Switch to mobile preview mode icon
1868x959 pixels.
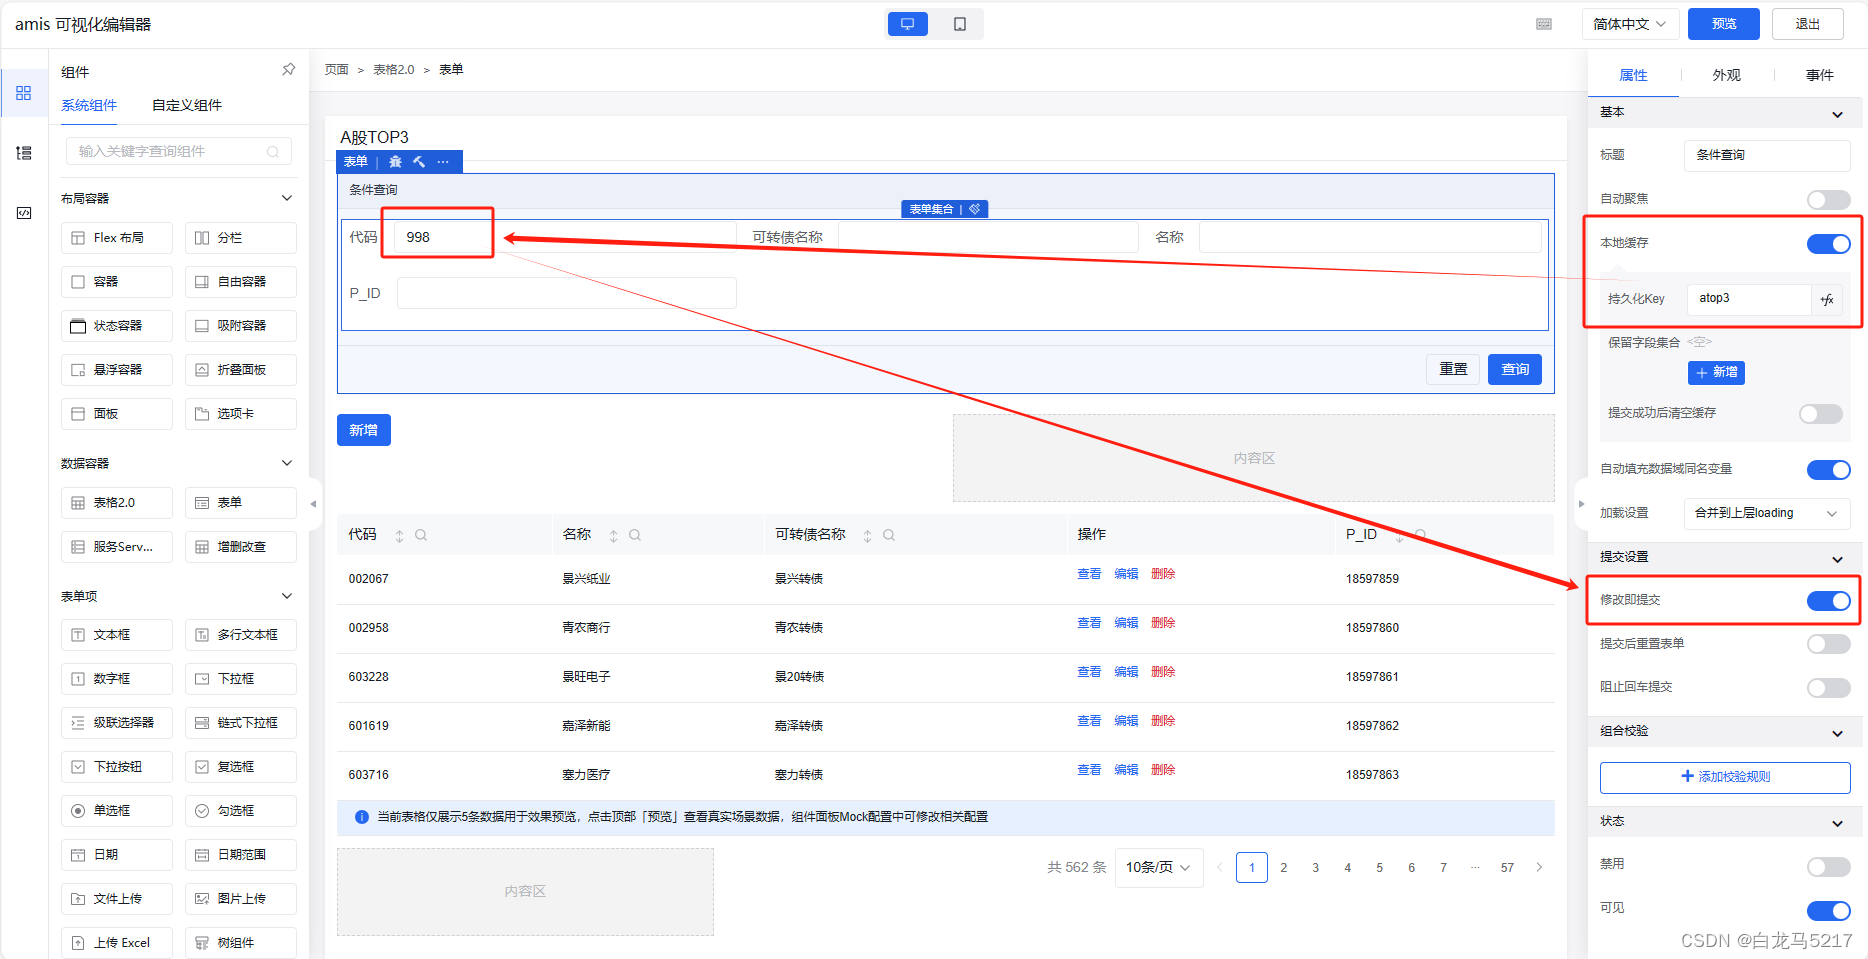(960, 24)
